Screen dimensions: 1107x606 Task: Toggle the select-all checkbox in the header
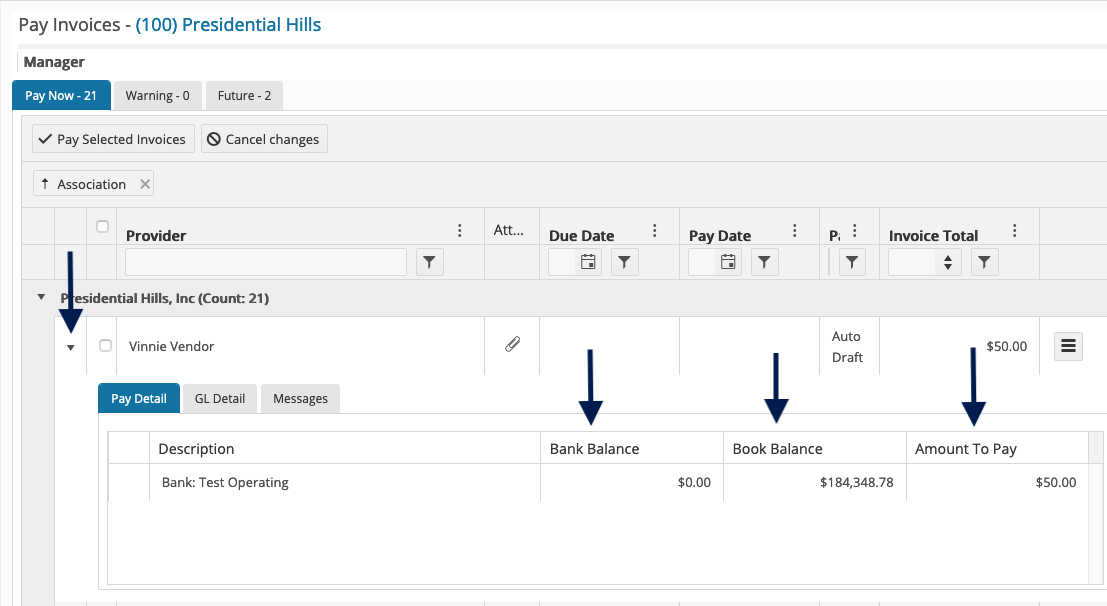point(102,227)
